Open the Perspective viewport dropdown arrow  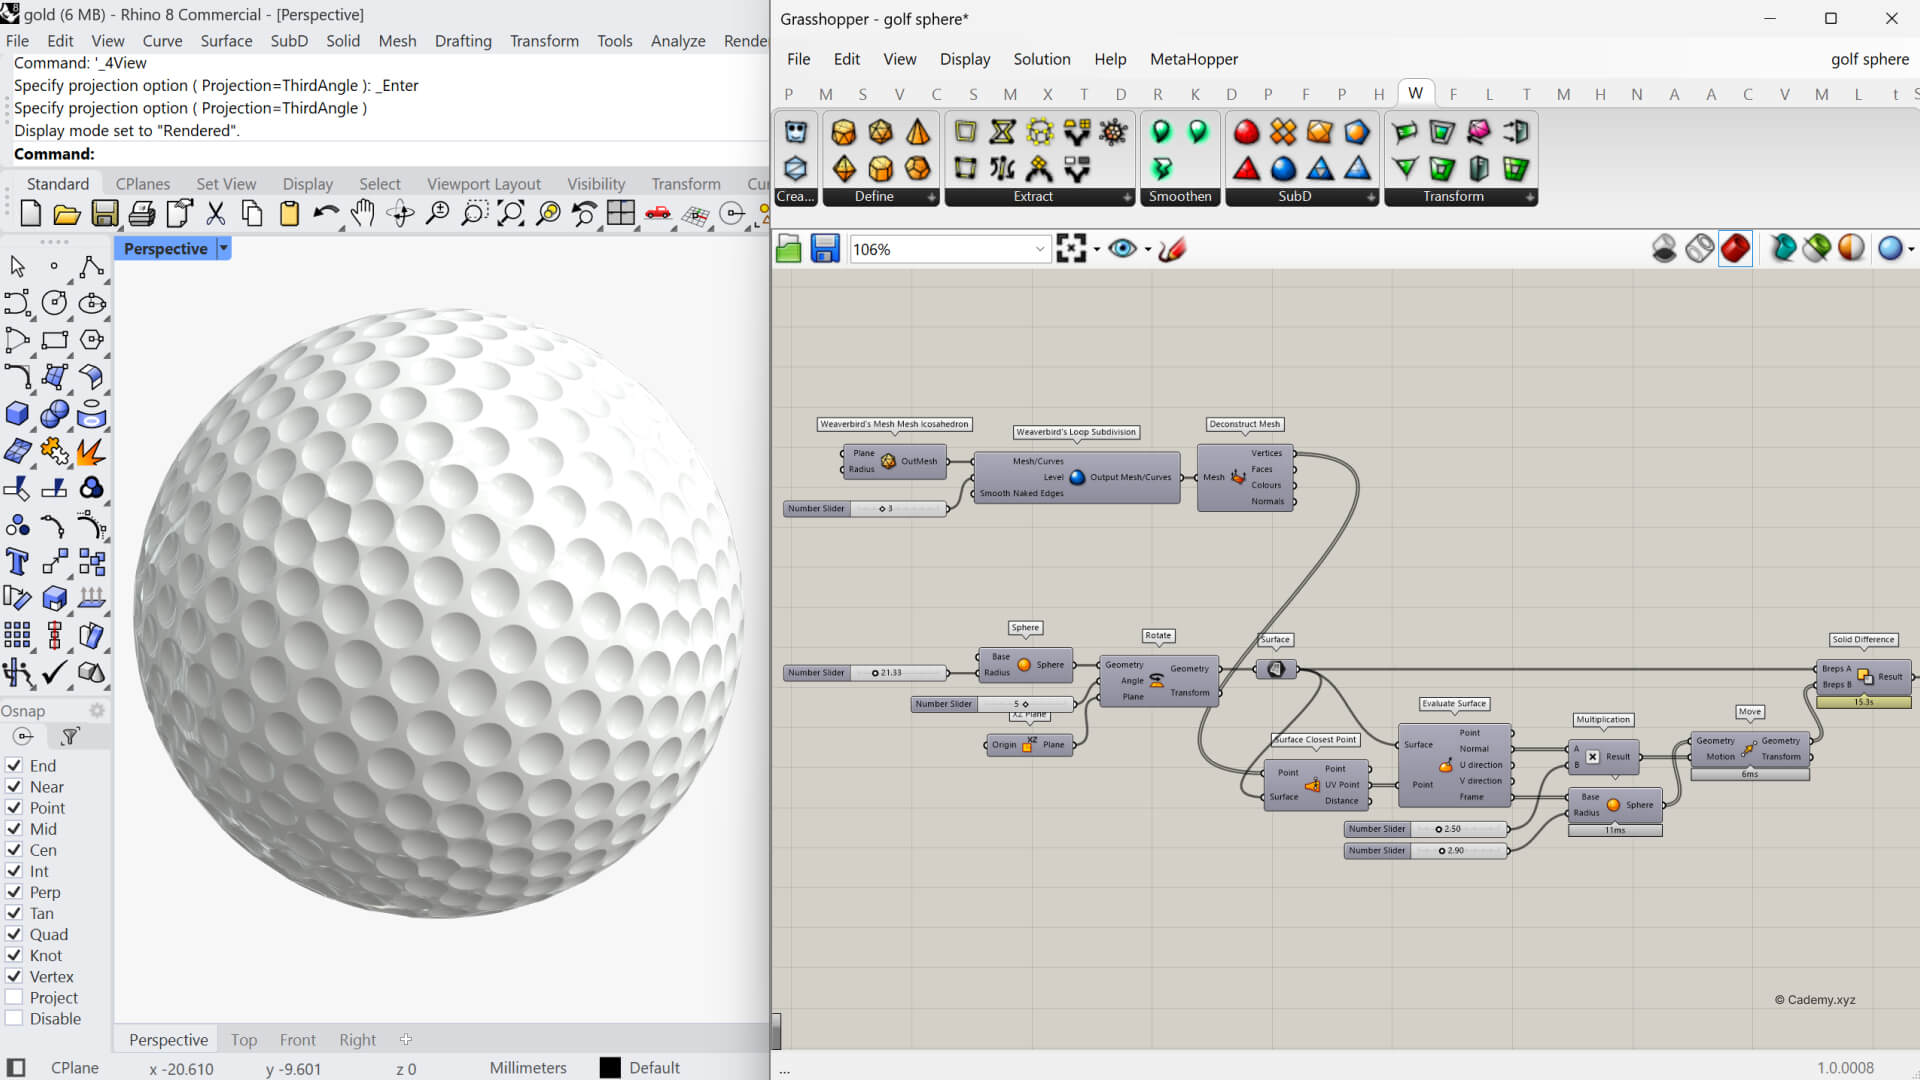click(x=224, y=248)
